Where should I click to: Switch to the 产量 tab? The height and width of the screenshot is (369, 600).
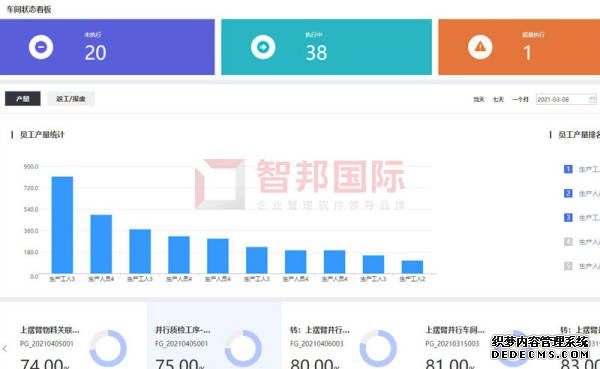(23, 99)
